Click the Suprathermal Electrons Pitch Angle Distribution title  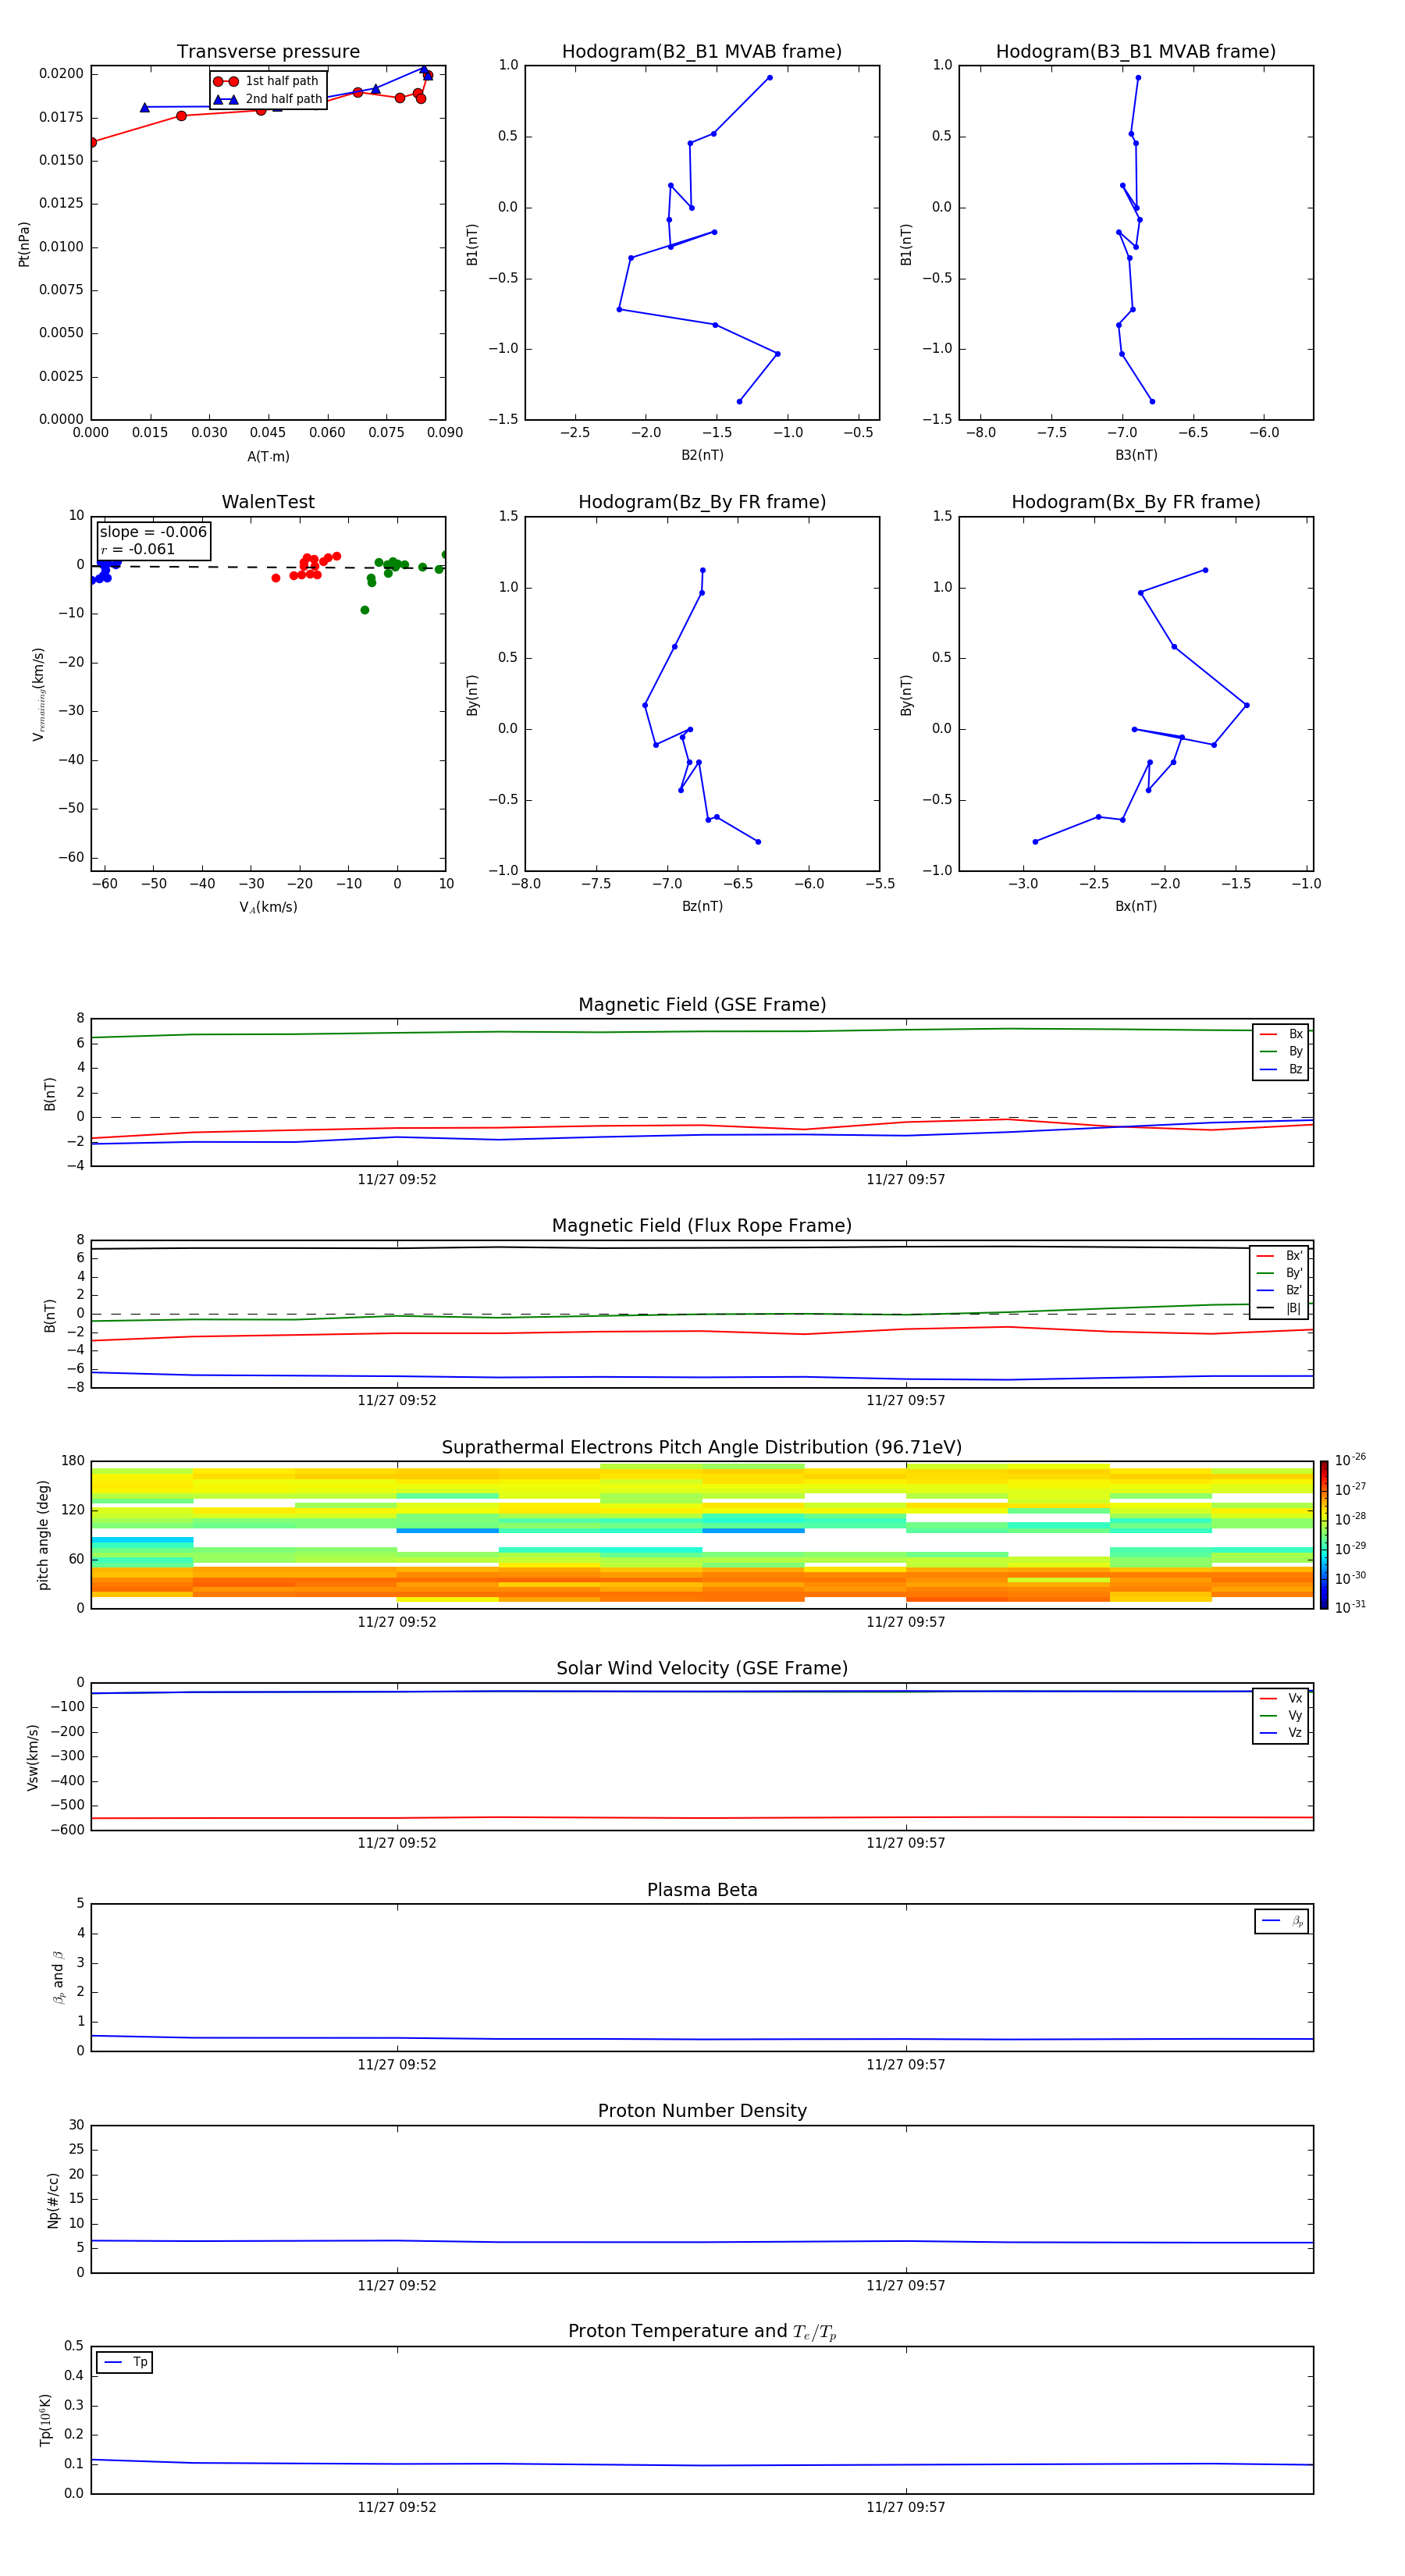click(702, 1448)
